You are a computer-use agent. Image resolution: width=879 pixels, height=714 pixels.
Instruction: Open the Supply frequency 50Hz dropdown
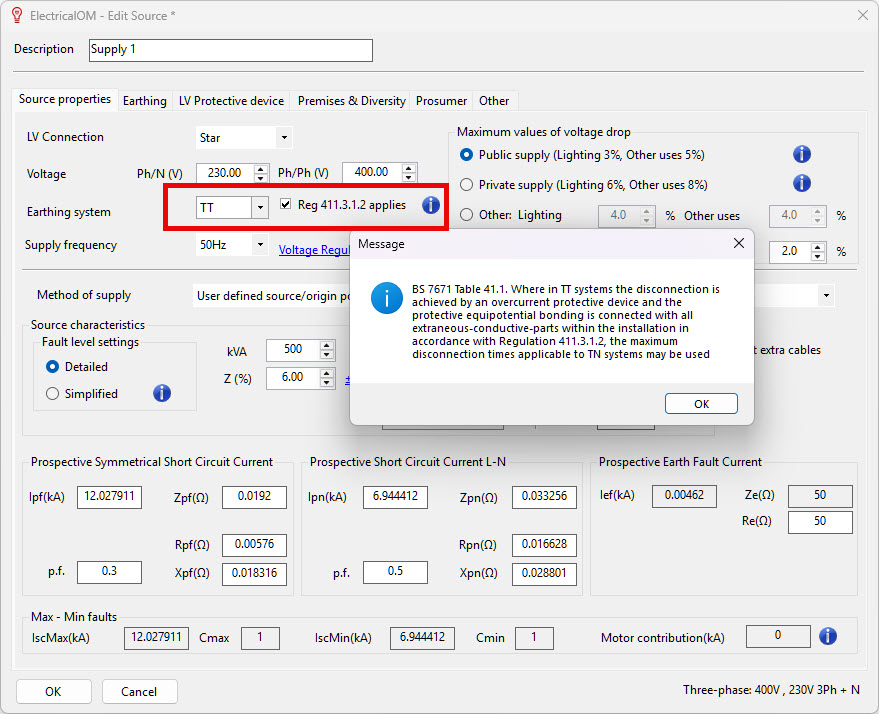click(x=259, y=245)
